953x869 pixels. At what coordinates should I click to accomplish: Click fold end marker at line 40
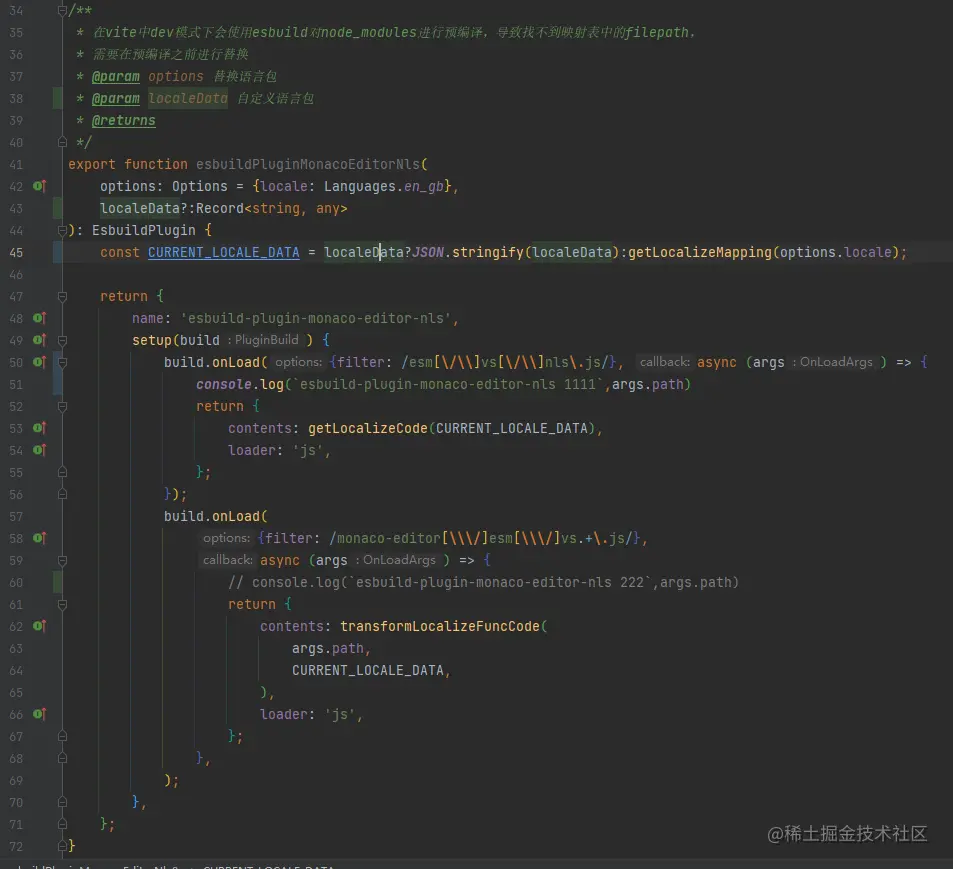pyautogui.click(x=62, y=142)
